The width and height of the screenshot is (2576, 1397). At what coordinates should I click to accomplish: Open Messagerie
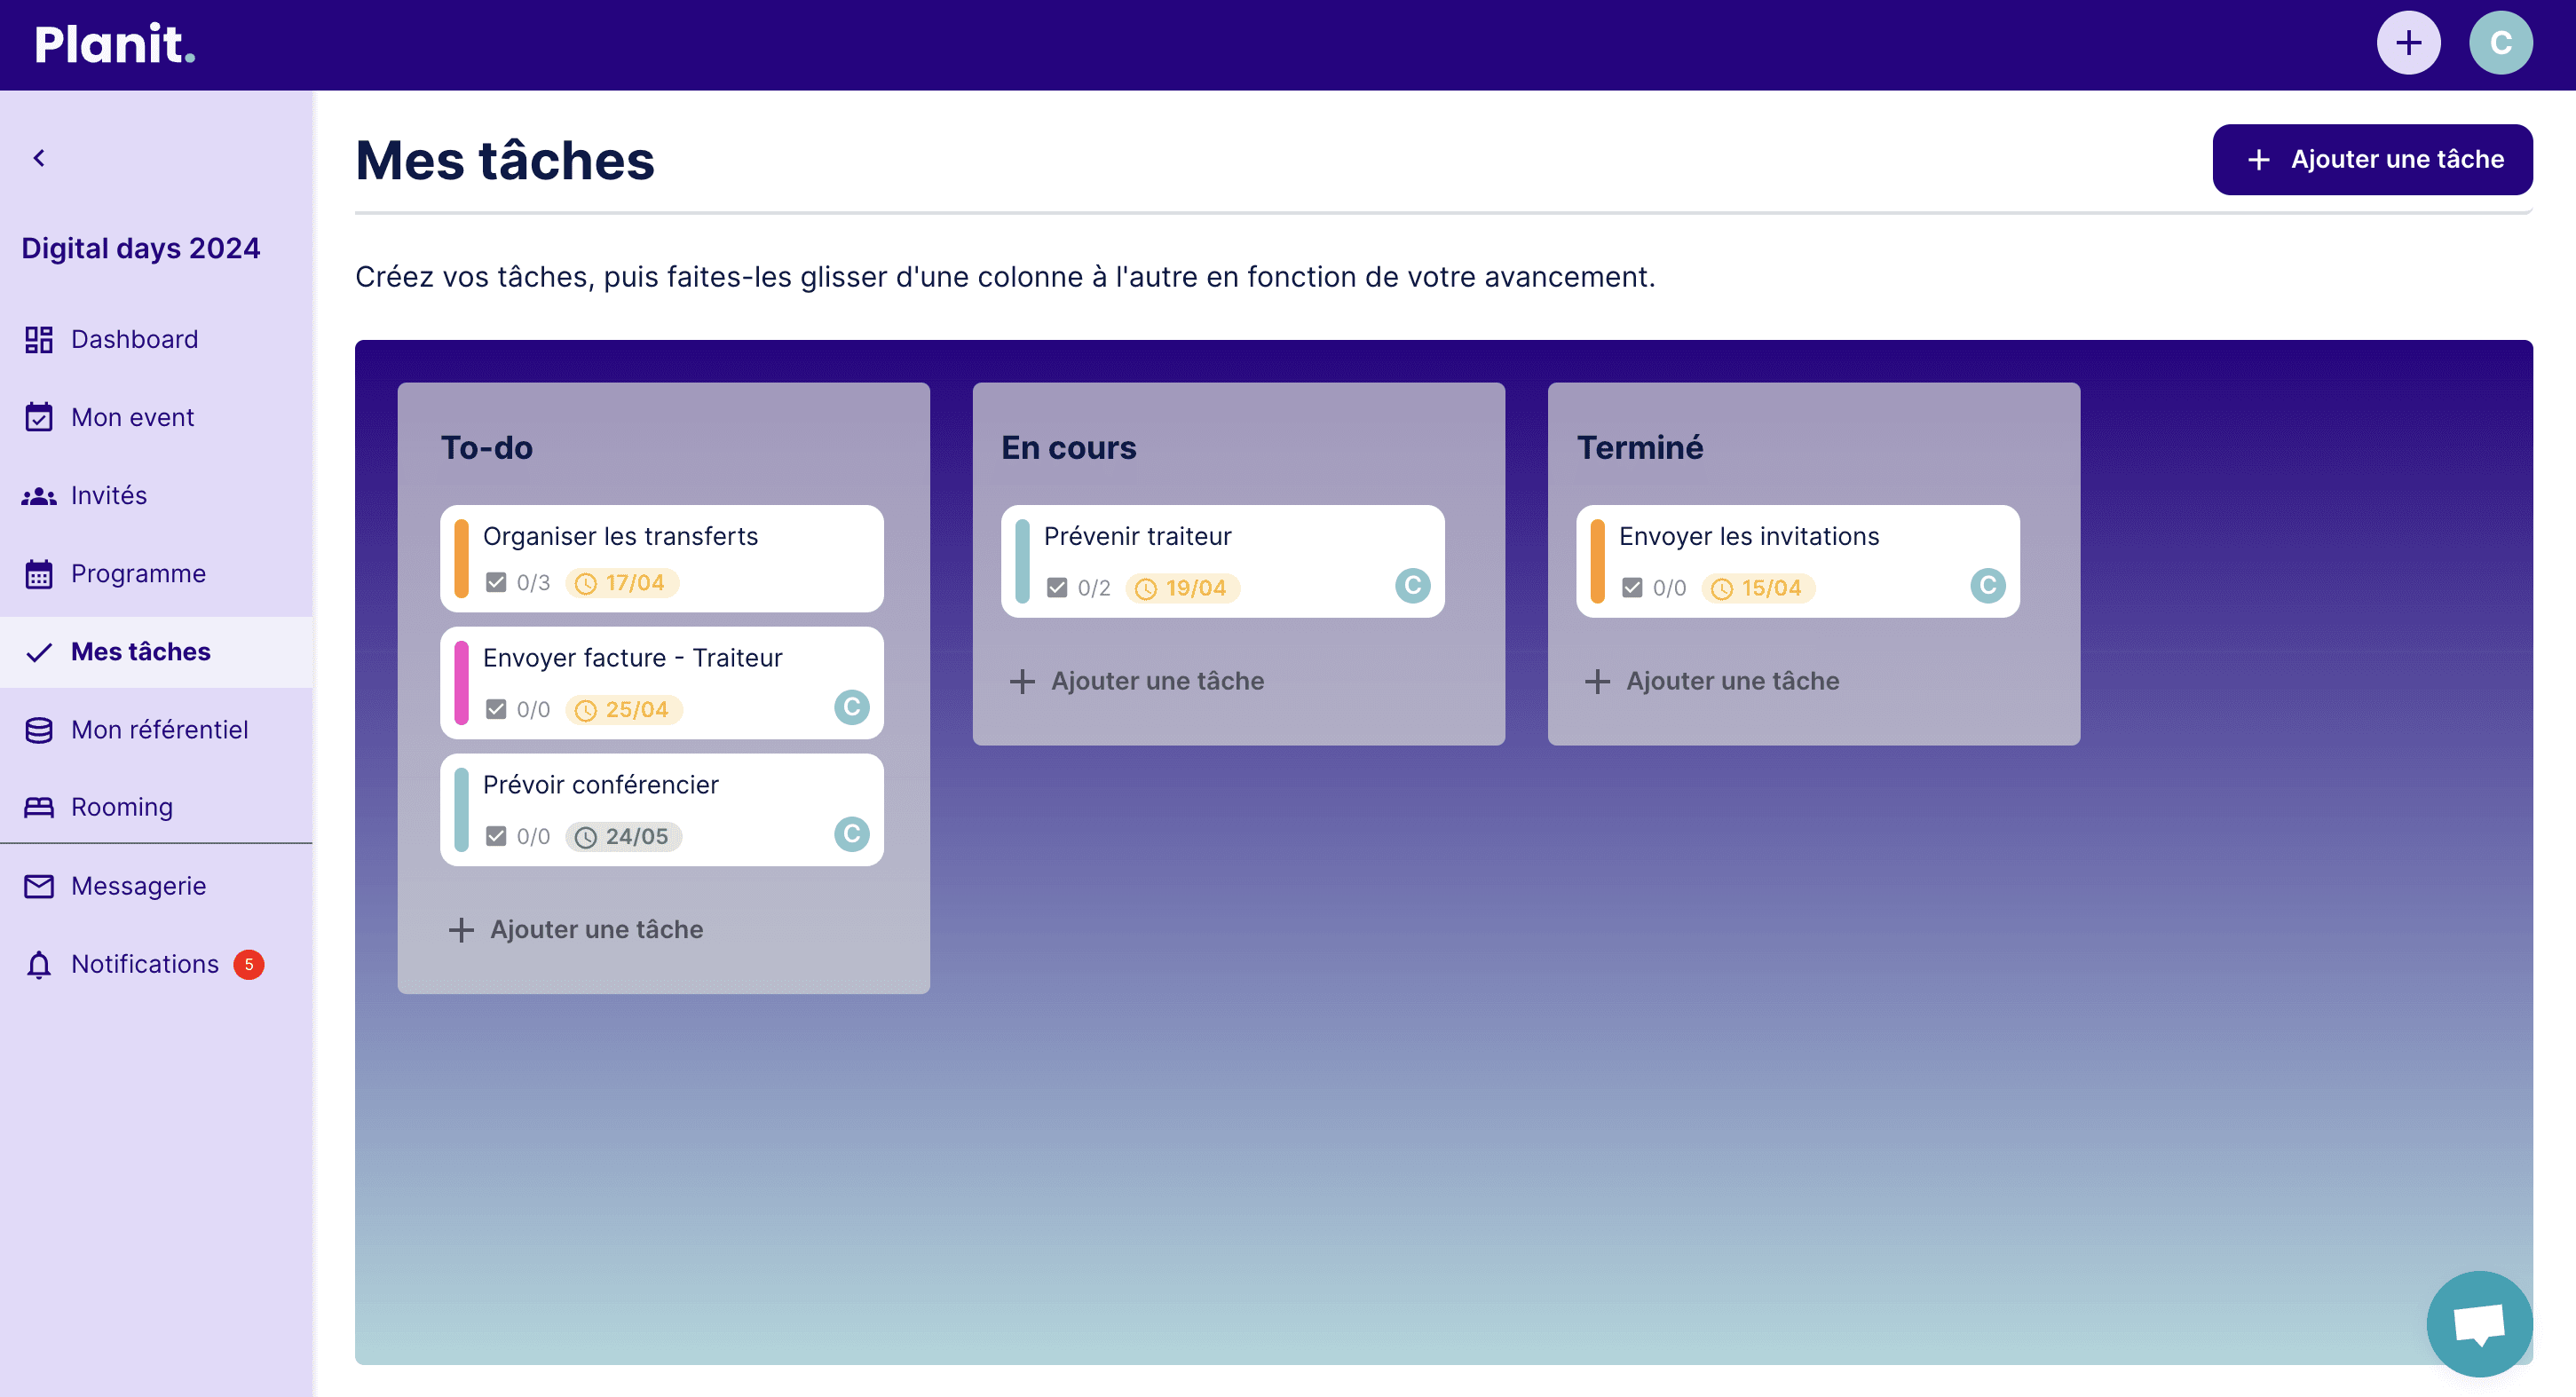click(156, 886)
